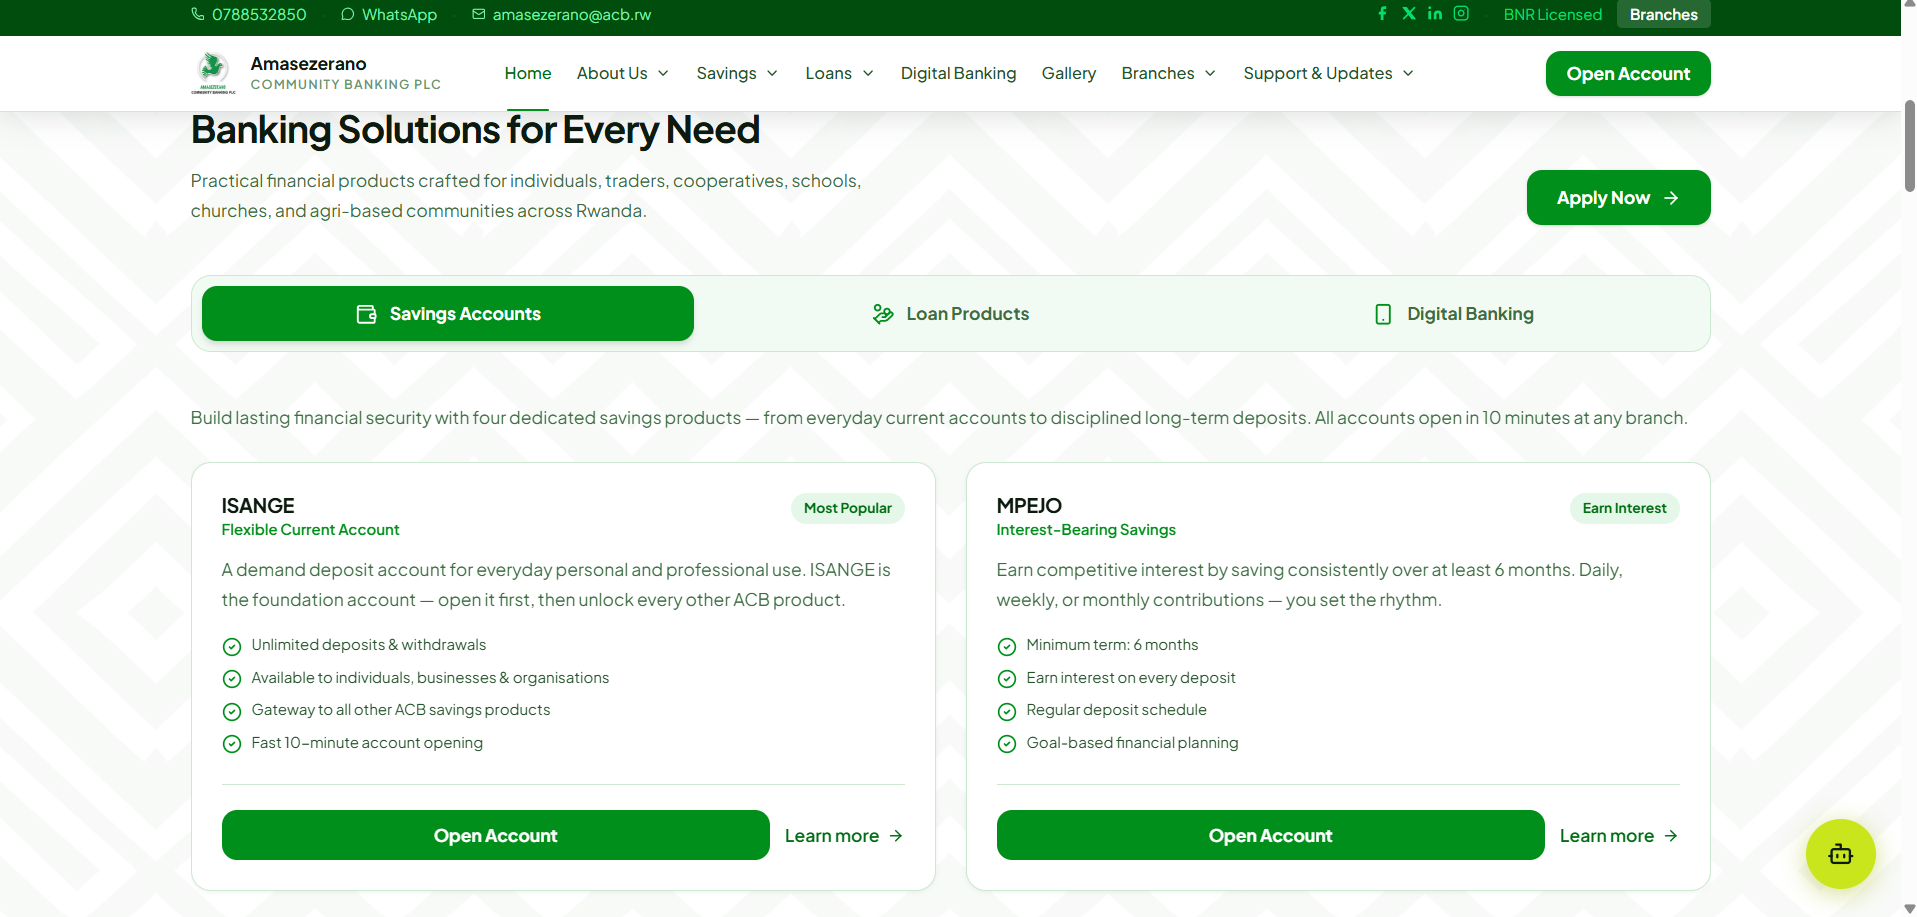This screenshot has height=917, width=1917.
Task: Expand the About Us dropdown menu
Action: (x=623, y=73)
